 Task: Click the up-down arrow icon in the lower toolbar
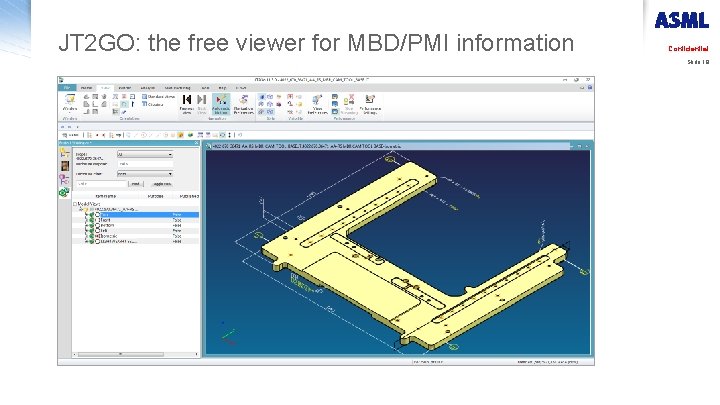(x=230, y=135)
